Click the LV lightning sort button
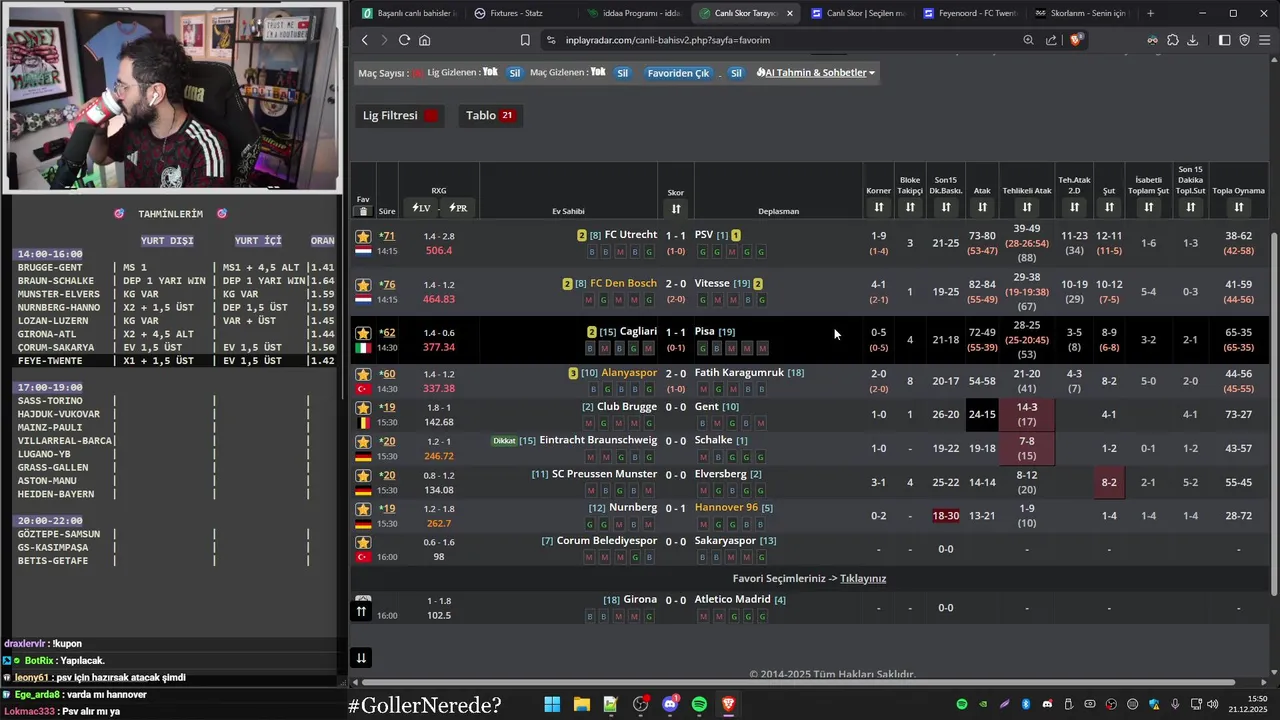1280x720 pixels. click(x=421, y=208)
